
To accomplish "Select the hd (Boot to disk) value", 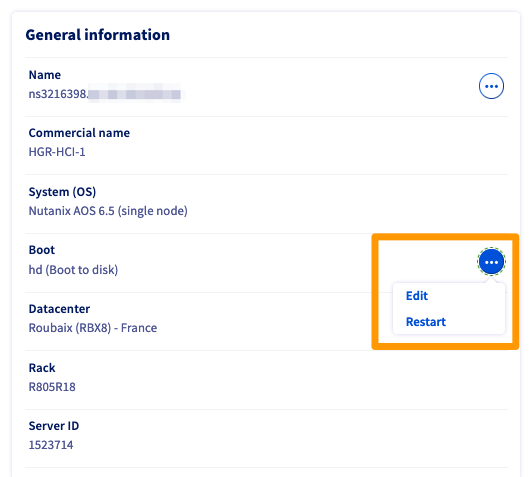I will coord(73,270).
